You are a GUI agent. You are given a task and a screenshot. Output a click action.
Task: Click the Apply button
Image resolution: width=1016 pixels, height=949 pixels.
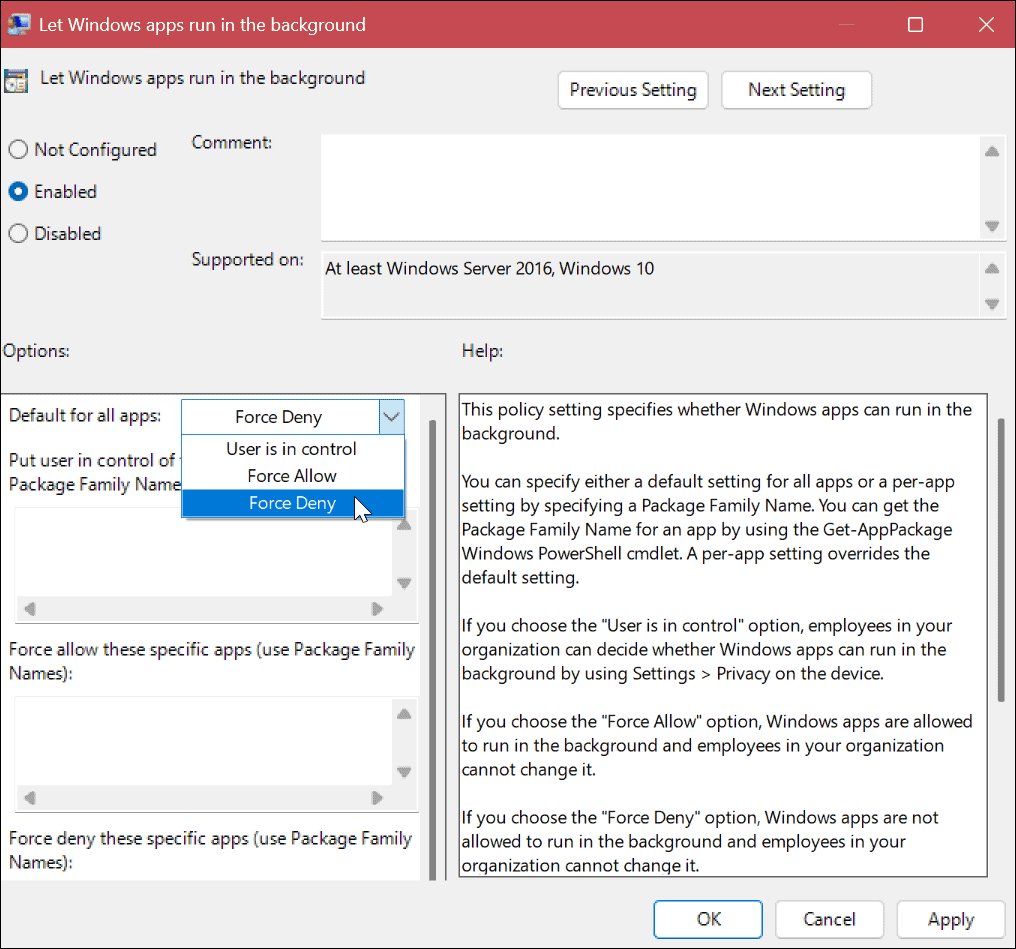(x=951, y=919)
